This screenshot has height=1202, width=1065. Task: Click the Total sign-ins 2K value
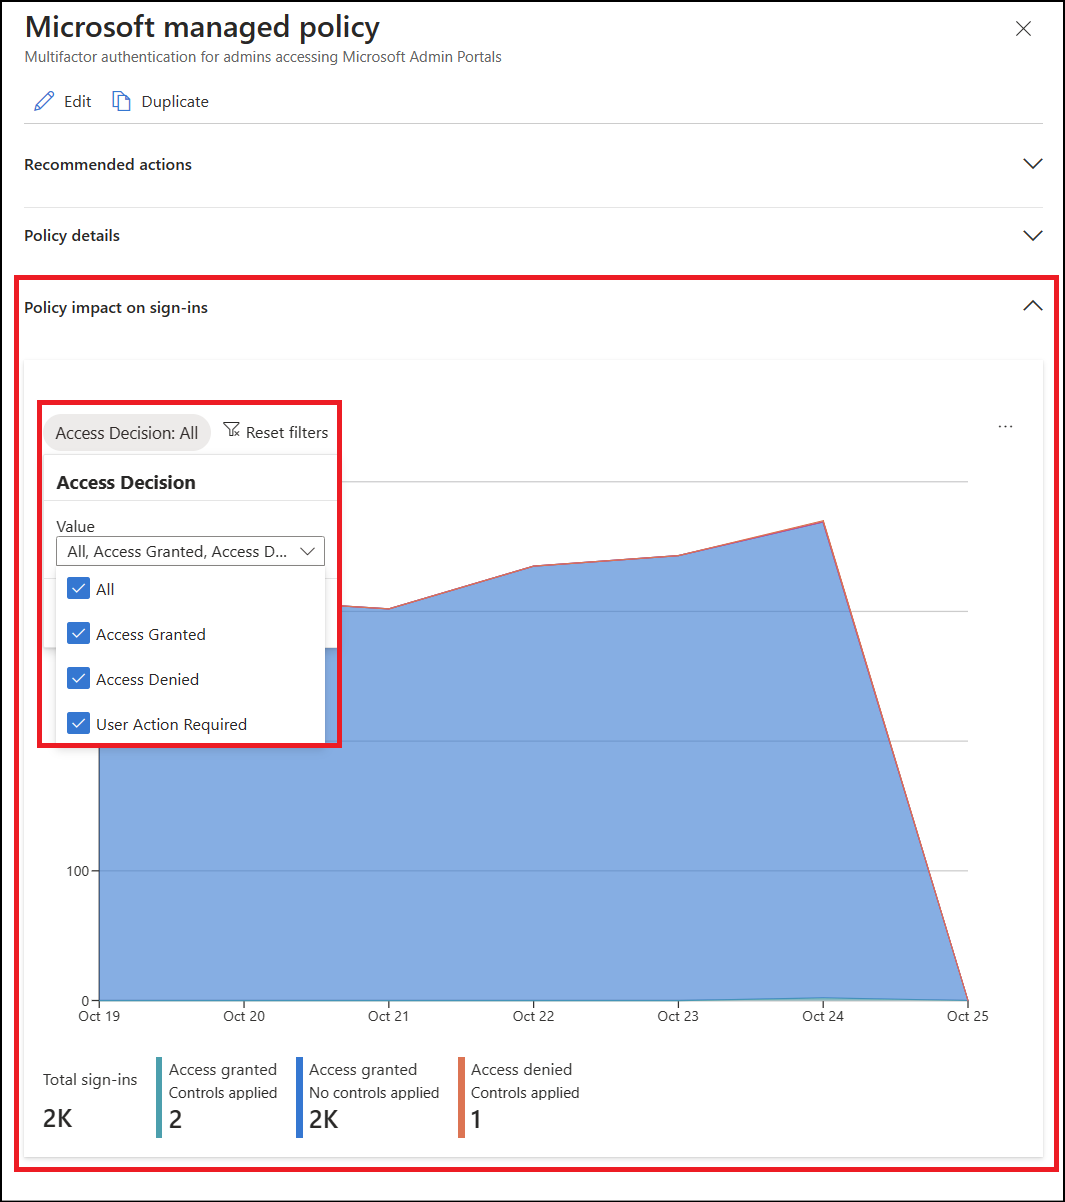click(x=57, y=1118)
